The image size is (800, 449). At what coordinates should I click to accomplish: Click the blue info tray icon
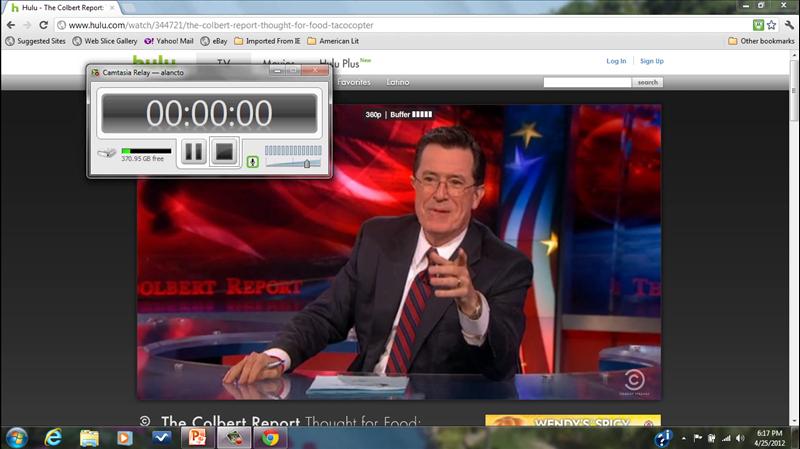coord(663,438)
